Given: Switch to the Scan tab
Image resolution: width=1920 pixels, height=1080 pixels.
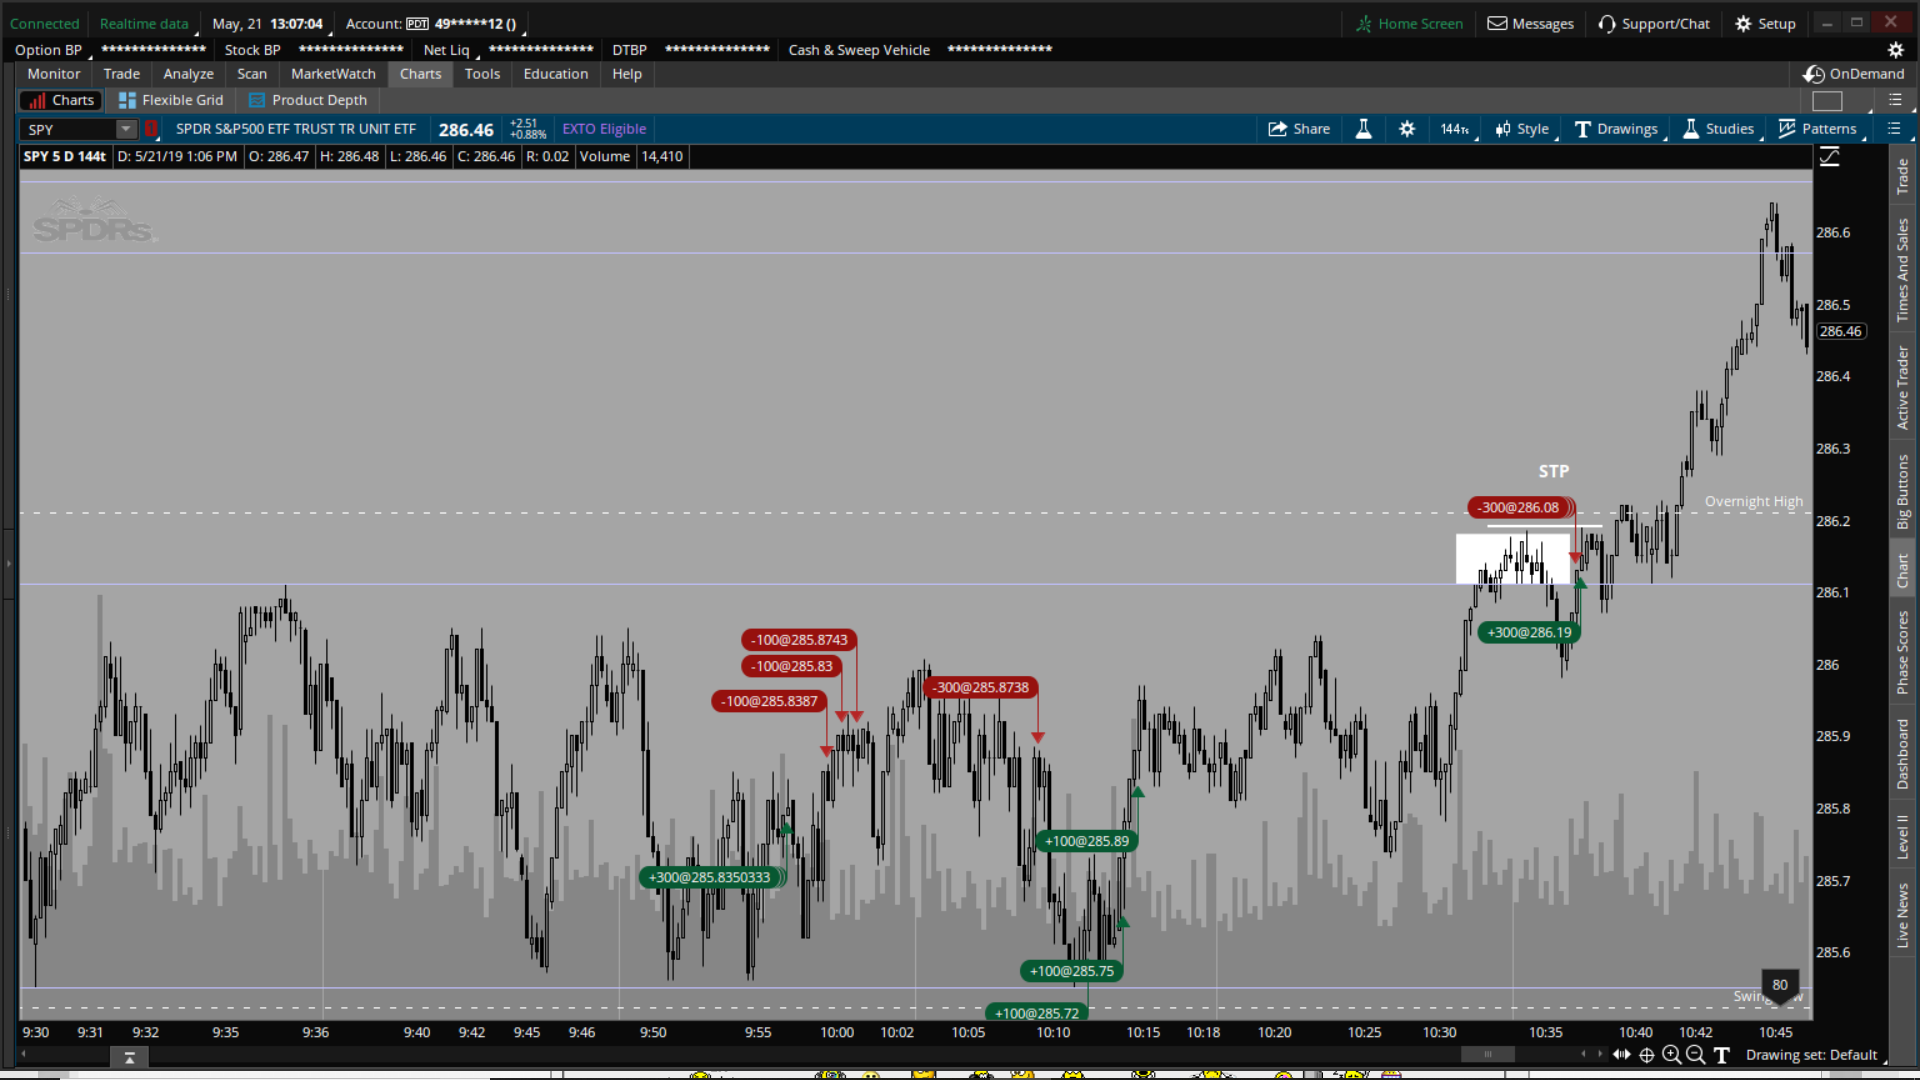Looking at the screenshot, I should 252,74.
